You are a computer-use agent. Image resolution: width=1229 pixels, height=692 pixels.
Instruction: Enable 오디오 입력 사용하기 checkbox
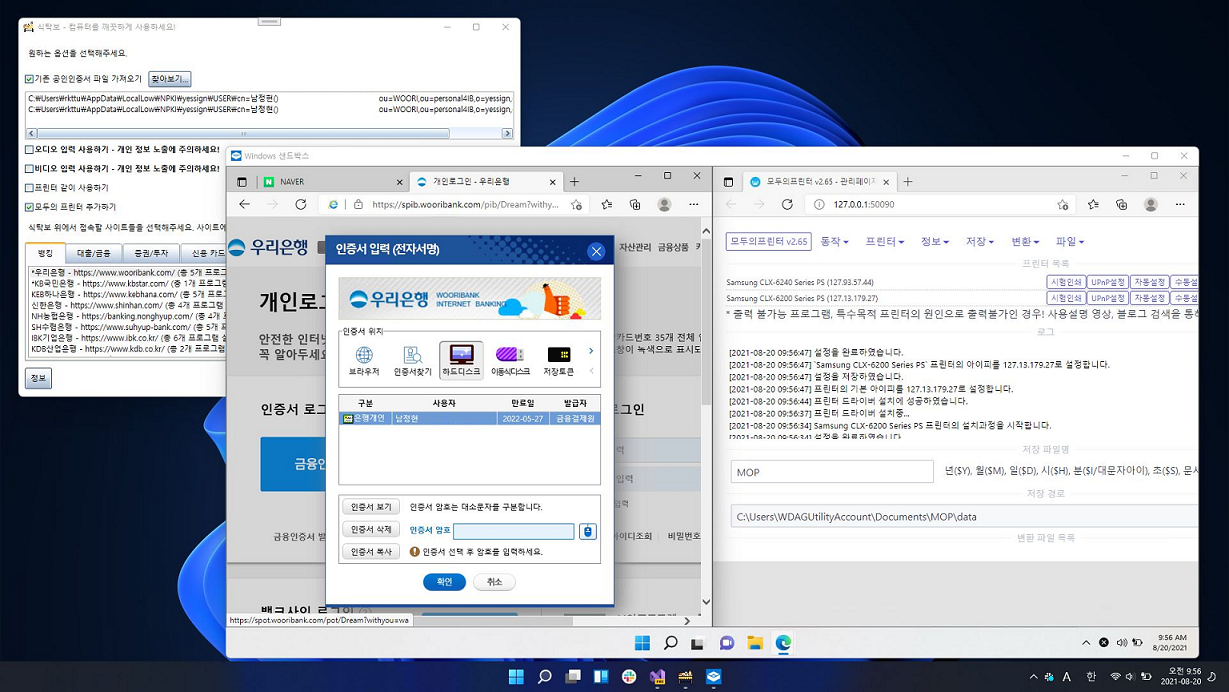[29, 149]
